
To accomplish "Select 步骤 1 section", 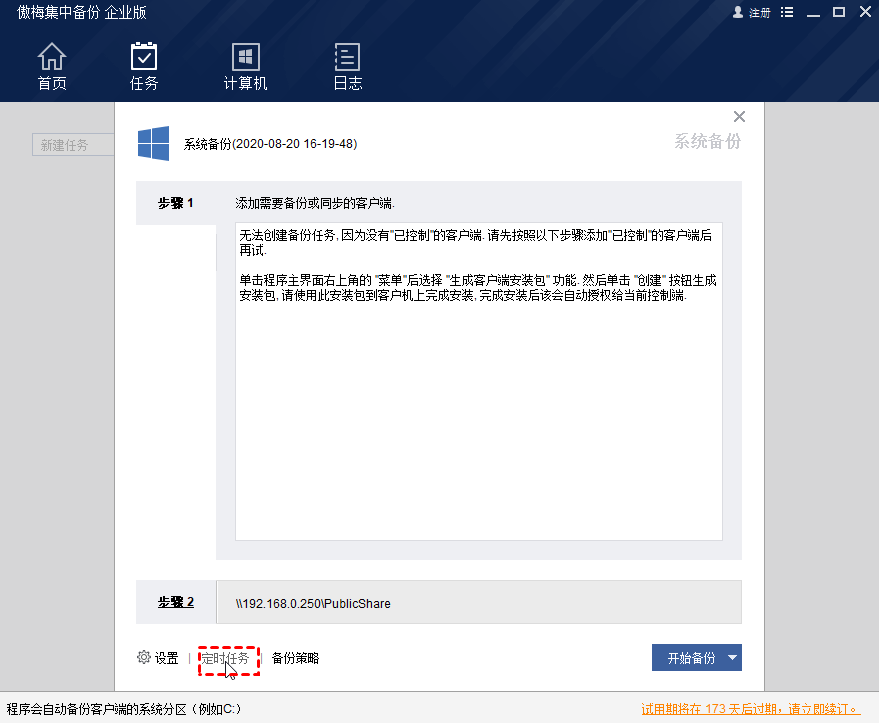I will (x=176, y=203).
